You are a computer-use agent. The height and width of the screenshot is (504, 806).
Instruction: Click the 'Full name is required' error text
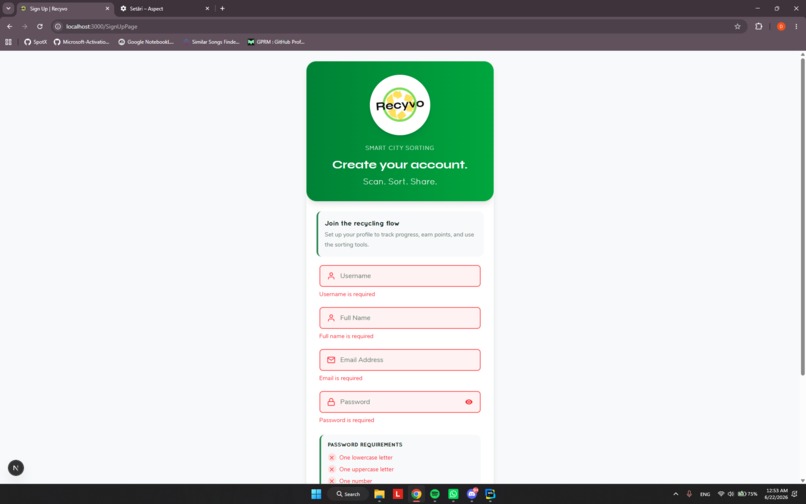pyautogui.click(x=346, y=336)
